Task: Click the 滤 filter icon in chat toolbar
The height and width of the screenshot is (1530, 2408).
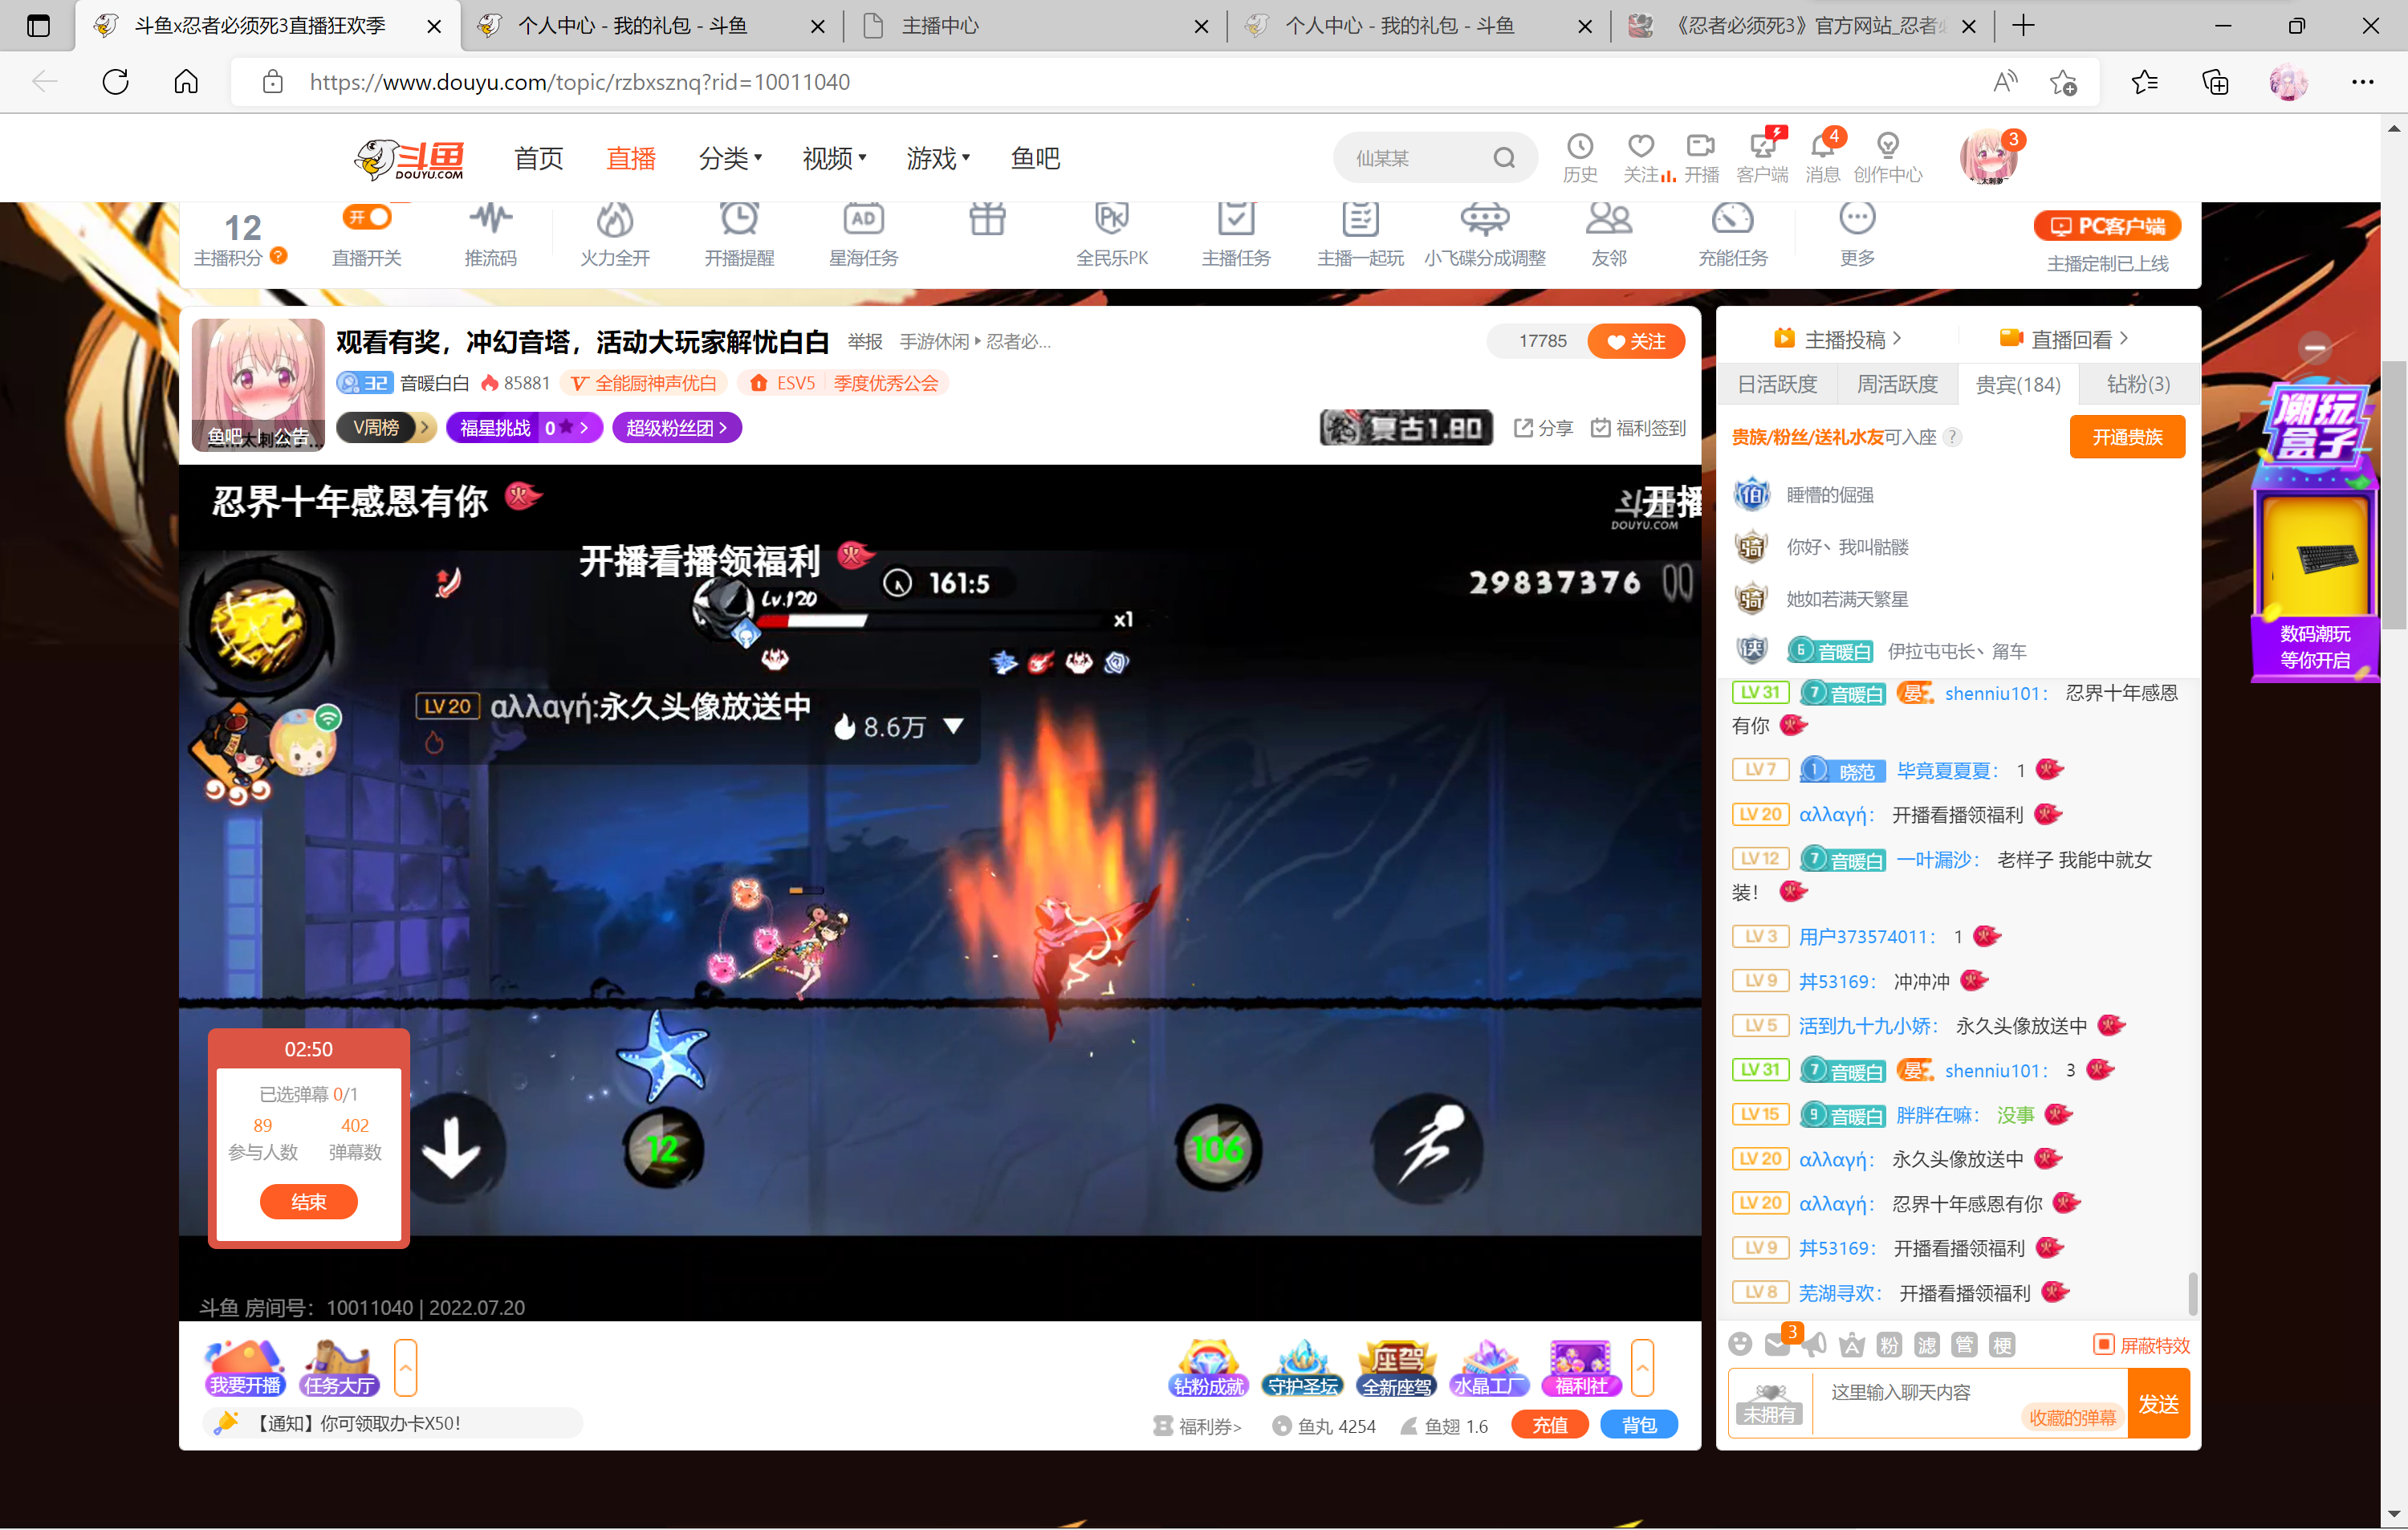Action: [1927, 1345]
